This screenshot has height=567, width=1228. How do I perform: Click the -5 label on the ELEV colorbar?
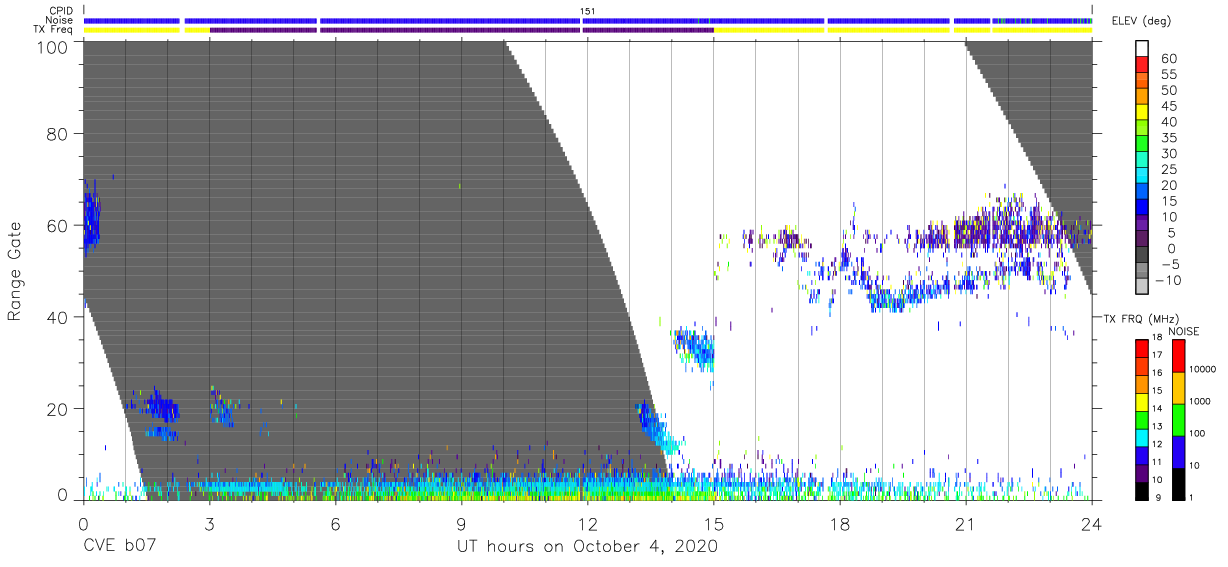[x=1168, y=263]
